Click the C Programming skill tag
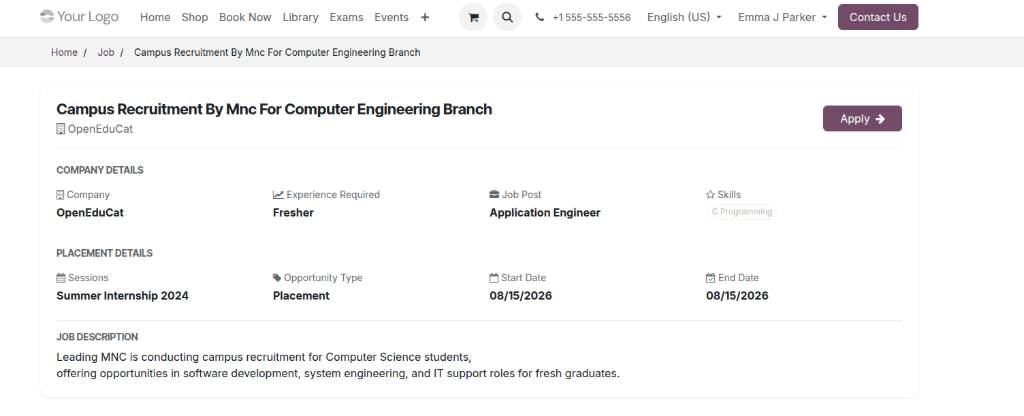This screenshot has width=1024, height=416. (x=742, y=212)
